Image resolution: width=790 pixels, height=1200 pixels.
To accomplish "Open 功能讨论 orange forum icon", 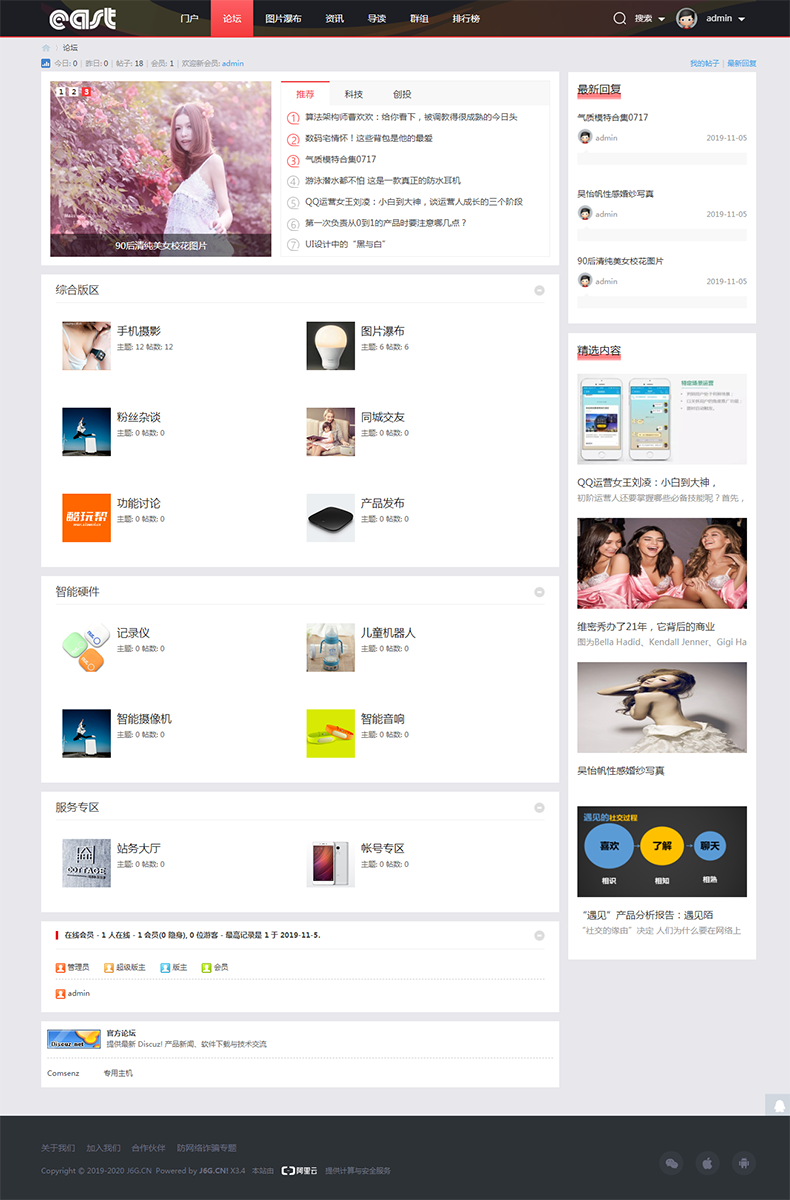I will click(86, 518).
